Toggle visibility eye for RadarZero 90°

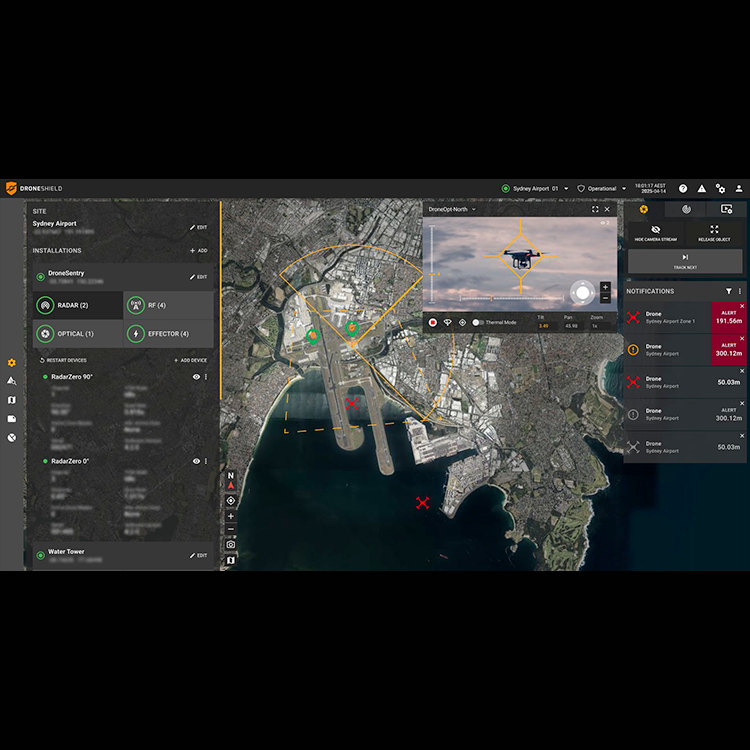click(x=196, y=377)
